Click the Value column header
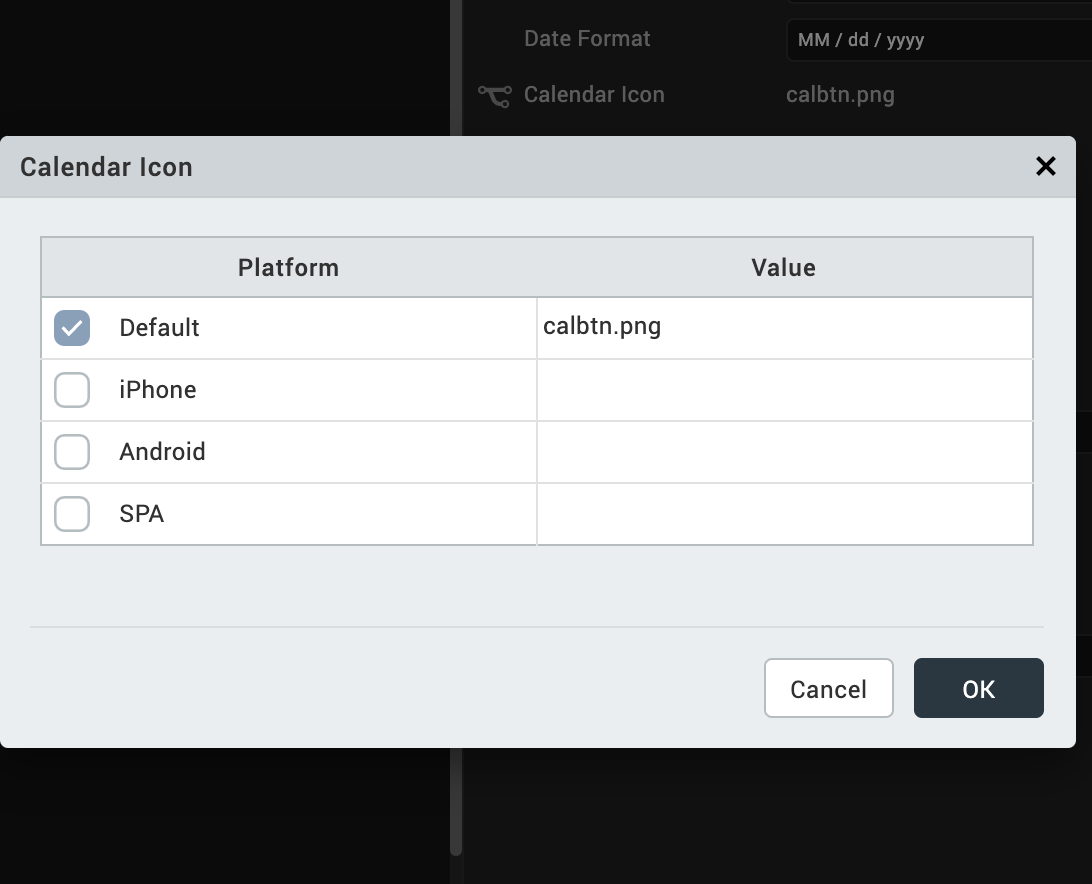The width and height of the screenshot is (1092, 884). pos(784,267)
